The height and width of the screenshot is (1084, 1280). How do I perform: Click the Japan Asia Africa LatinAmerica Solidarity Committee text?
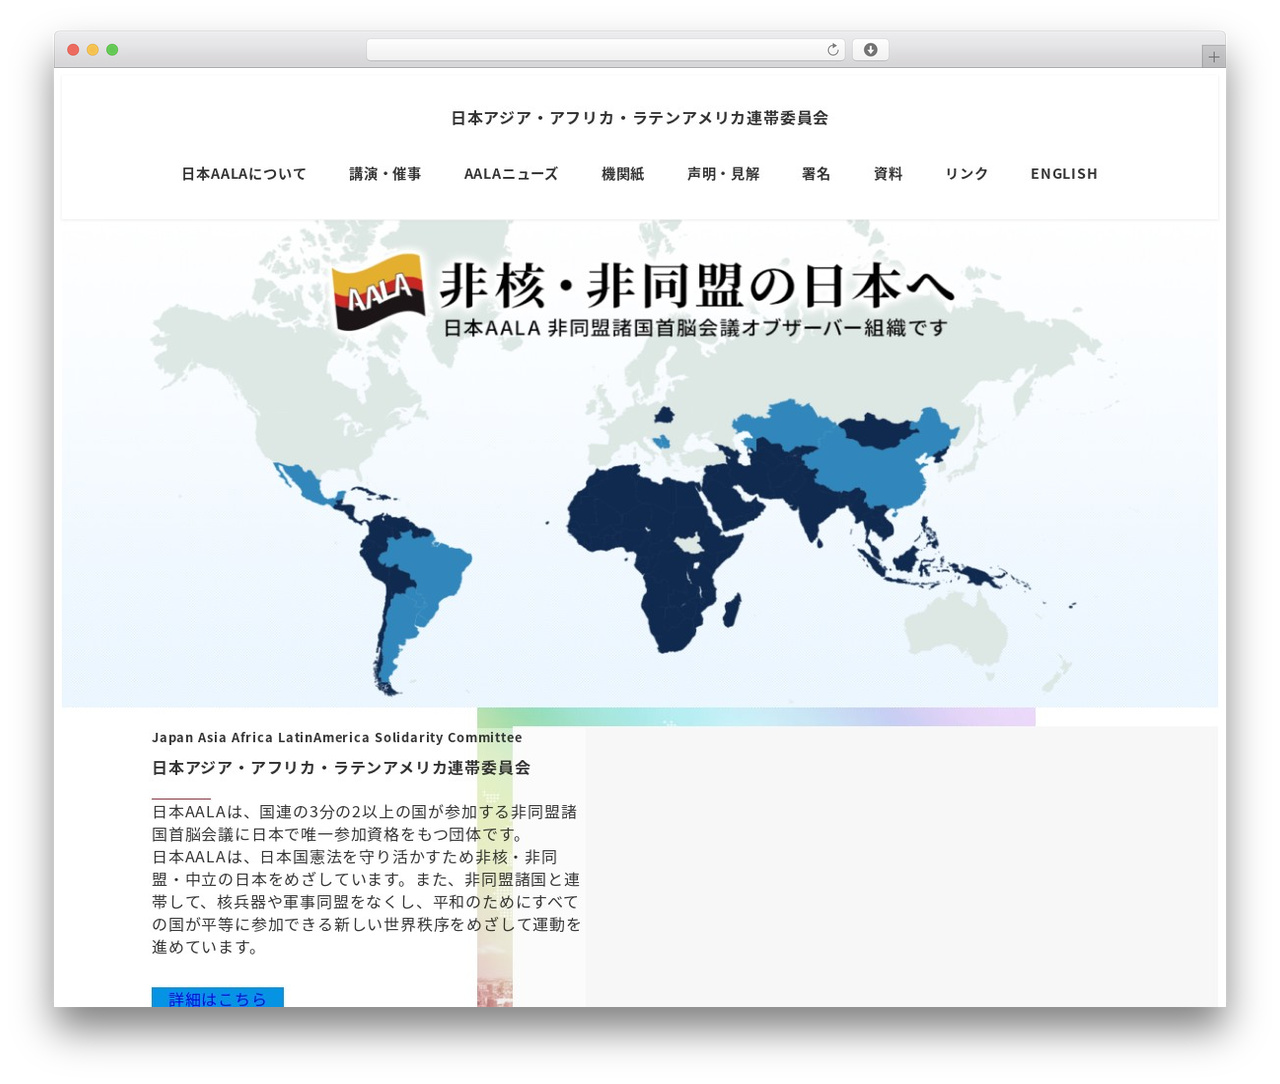tap(337, 738)
